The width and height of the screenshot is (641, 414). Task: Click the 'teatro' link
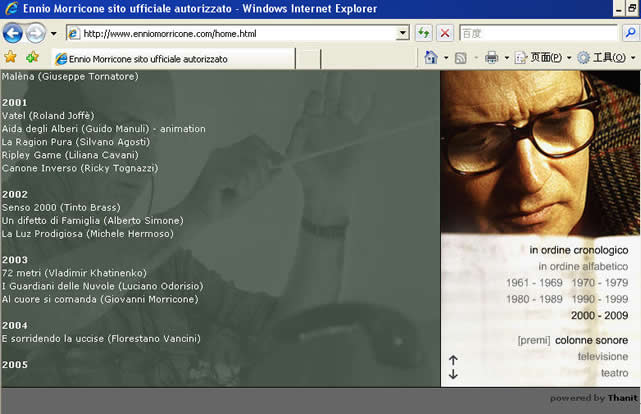point(614,373)
